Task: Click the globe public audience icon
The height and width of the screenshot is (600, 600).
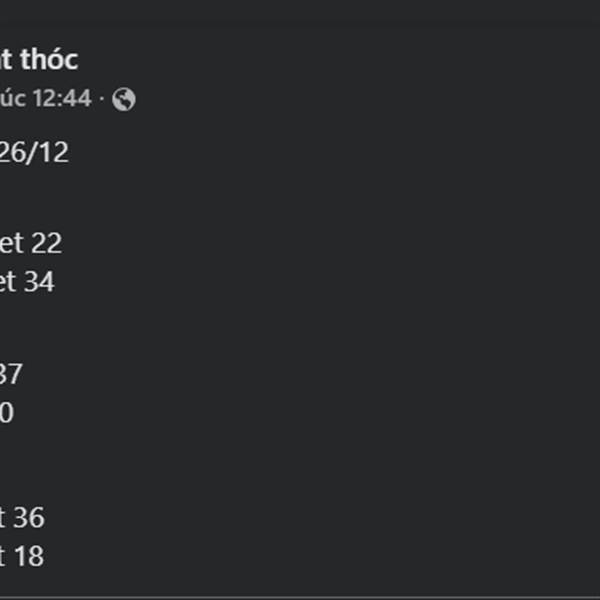Action: point(124,99)
